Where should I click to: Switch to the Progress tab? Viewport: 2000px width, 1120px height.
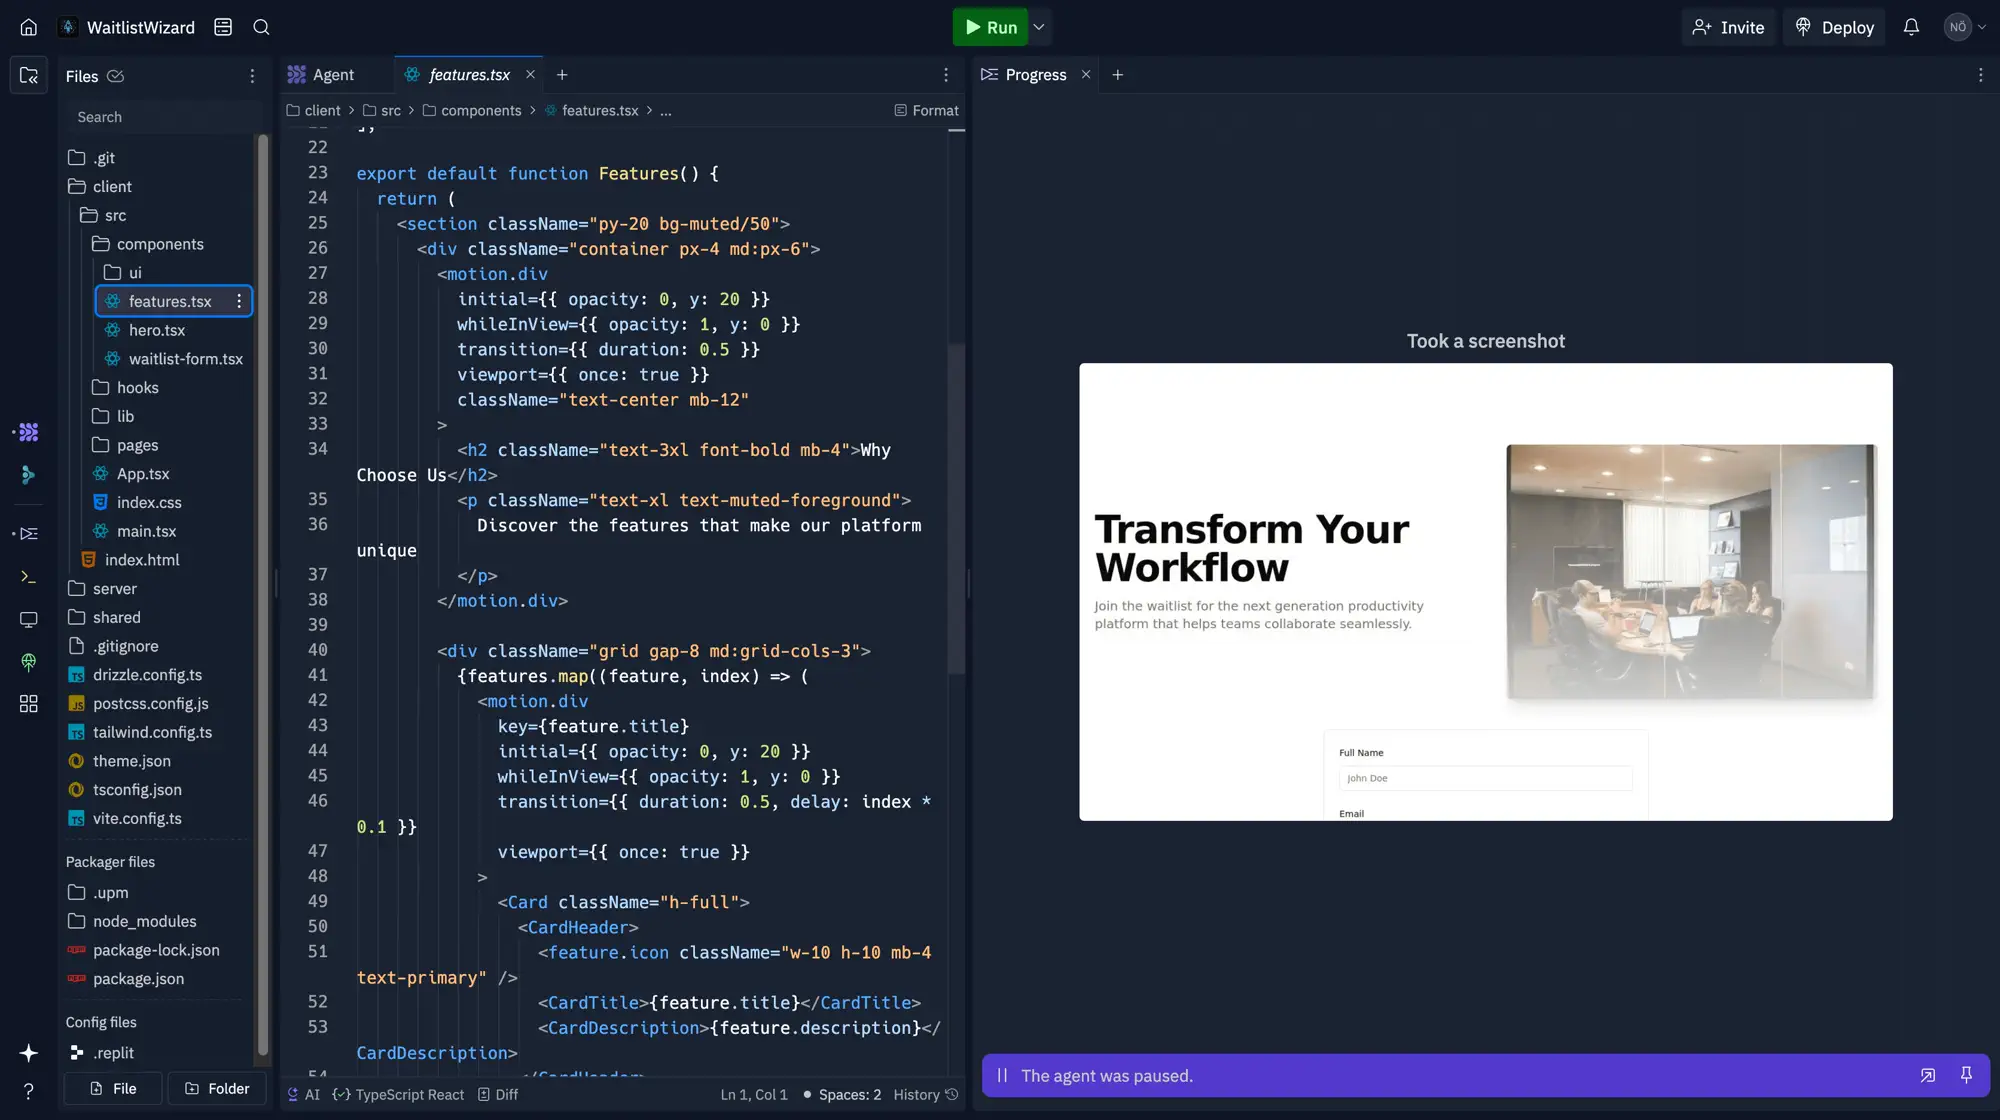1035,74
